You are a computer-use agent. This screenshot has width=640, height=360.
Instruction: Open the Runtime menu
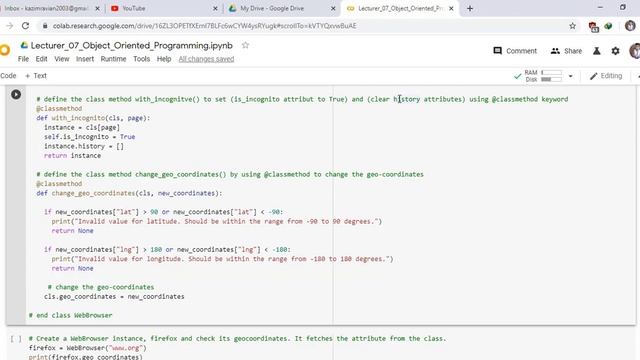coord(113,59)
